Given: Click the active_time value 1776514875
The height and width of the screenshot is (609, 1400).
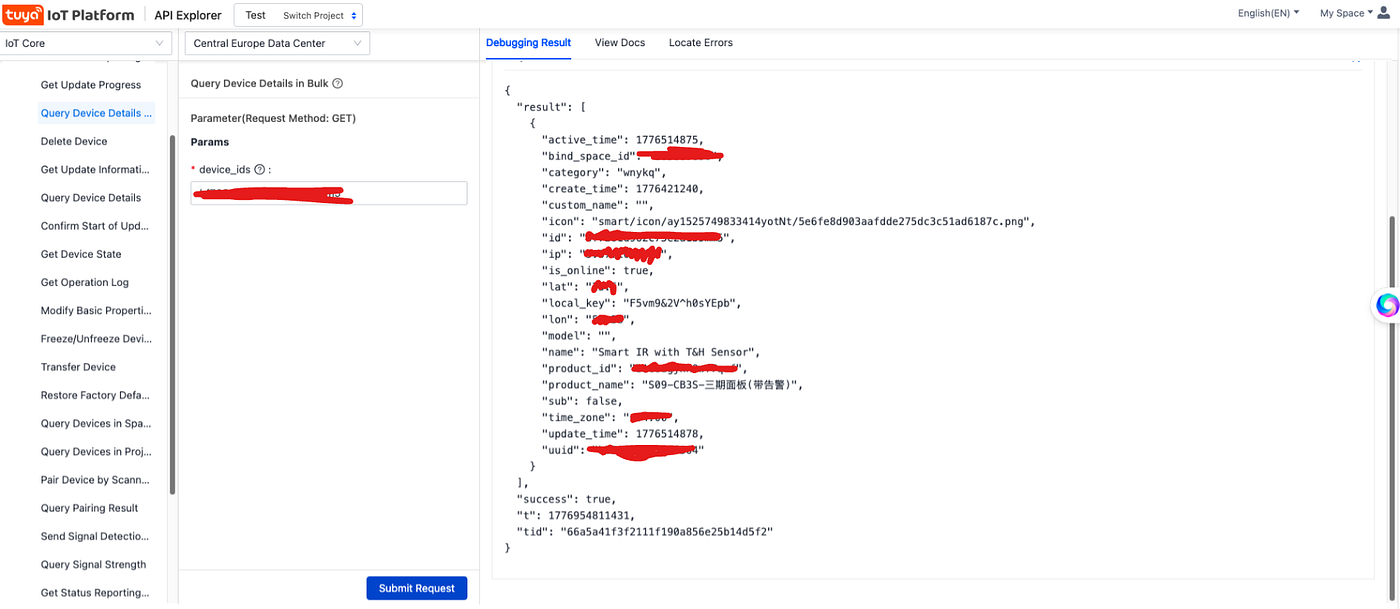Looking at the screenshot, I should tap(669, 140).
